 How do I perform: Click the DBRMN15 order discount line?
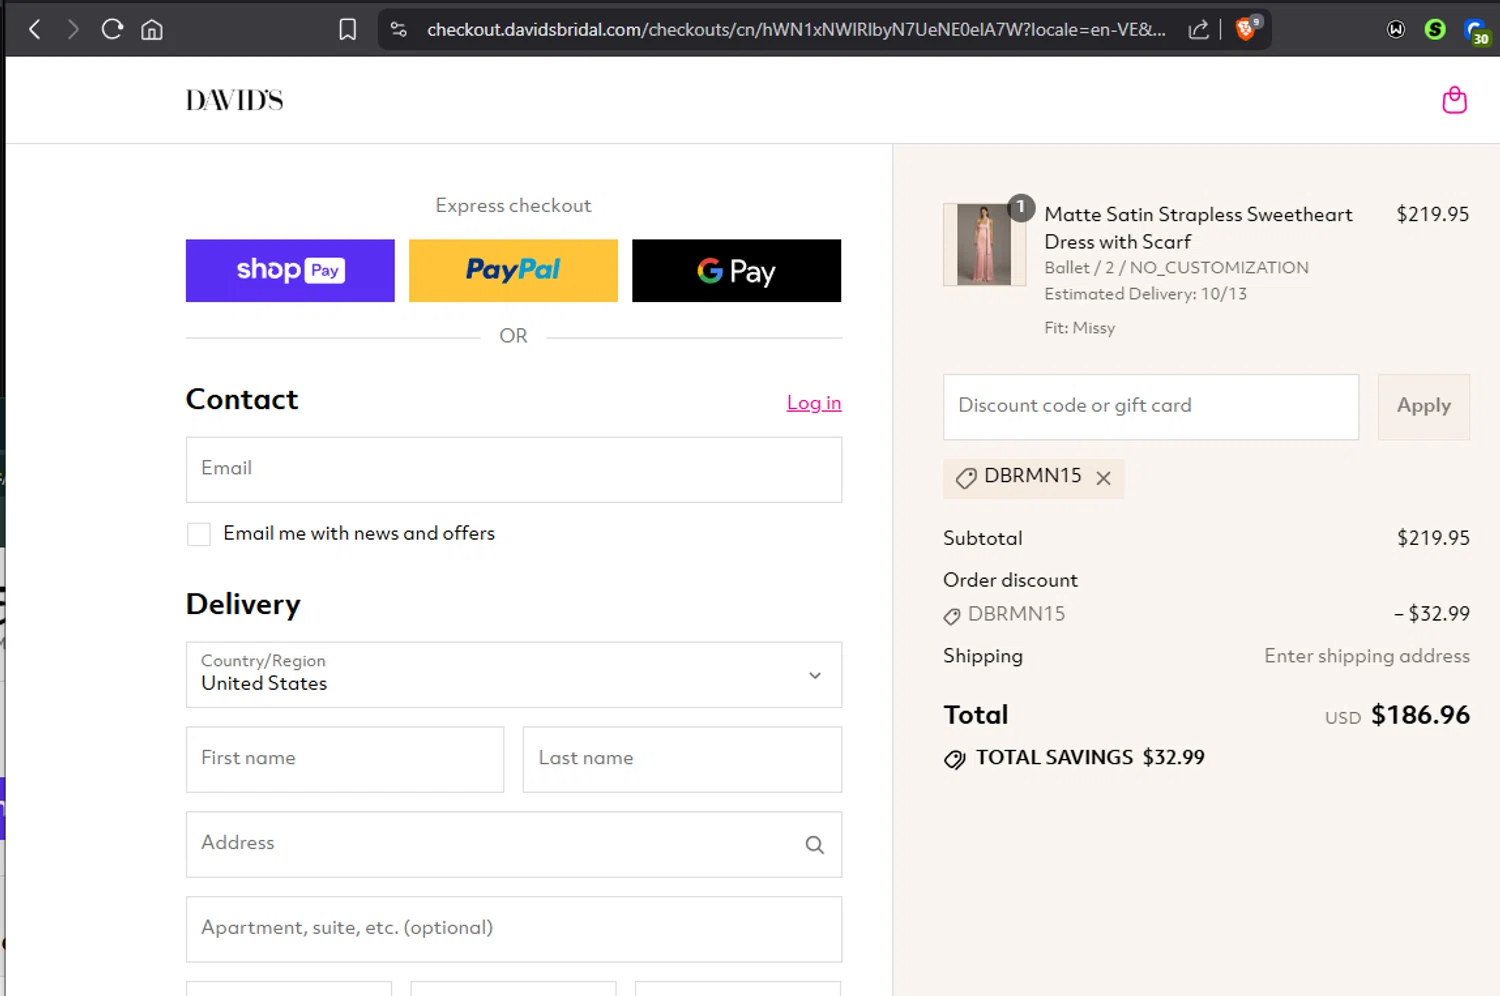point(1206,614)
